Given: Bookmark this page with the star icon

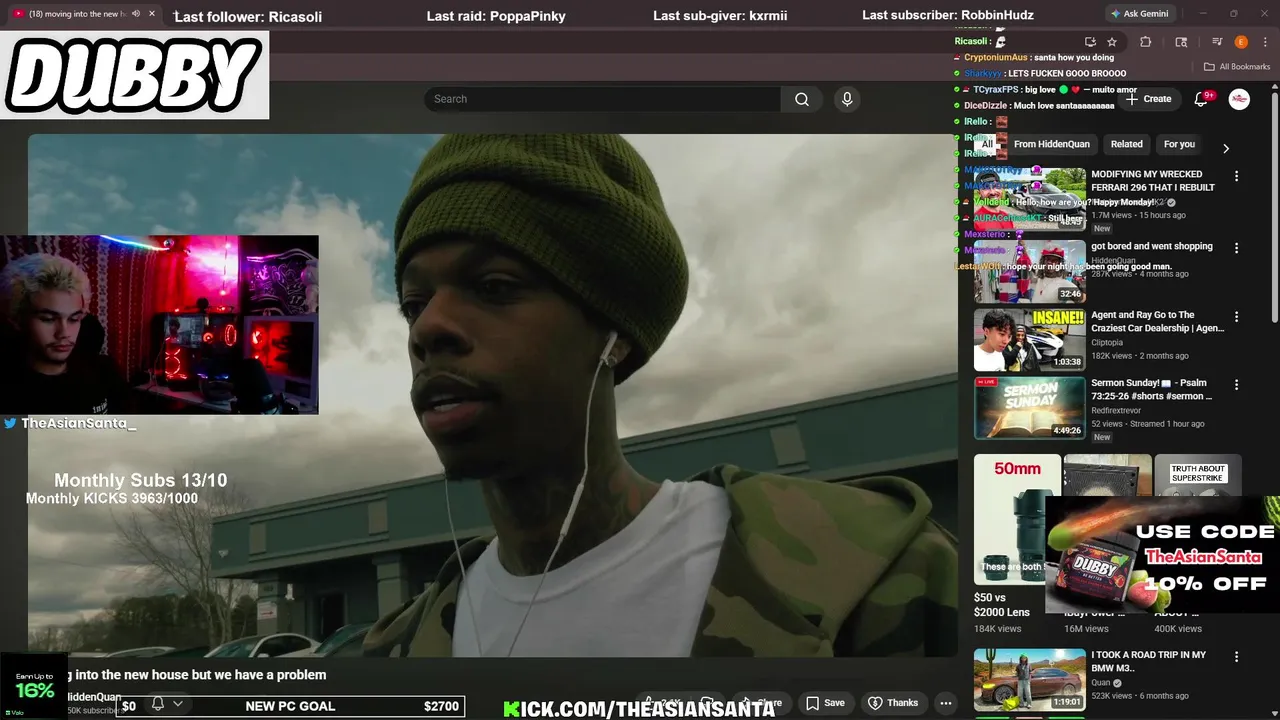Looking at the screenshot, I should click(1112, 42).
